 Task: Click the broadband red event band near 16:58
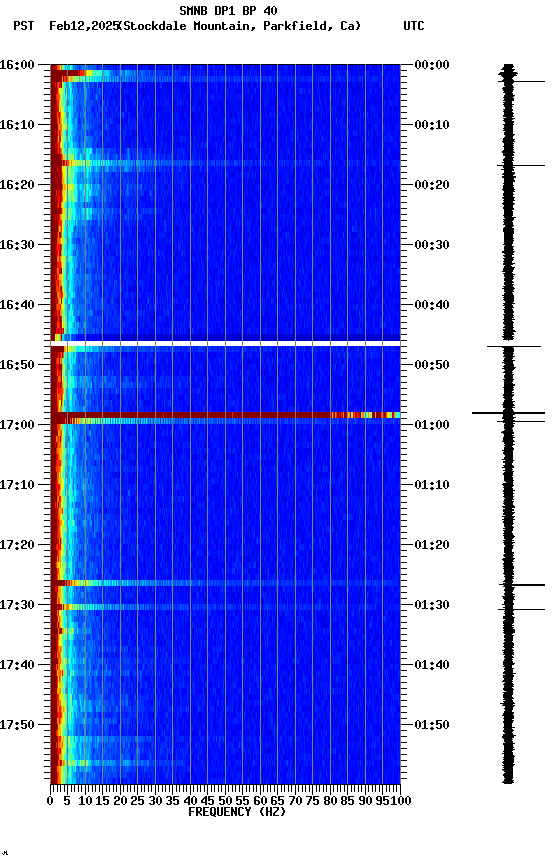(x=225, y=415)
